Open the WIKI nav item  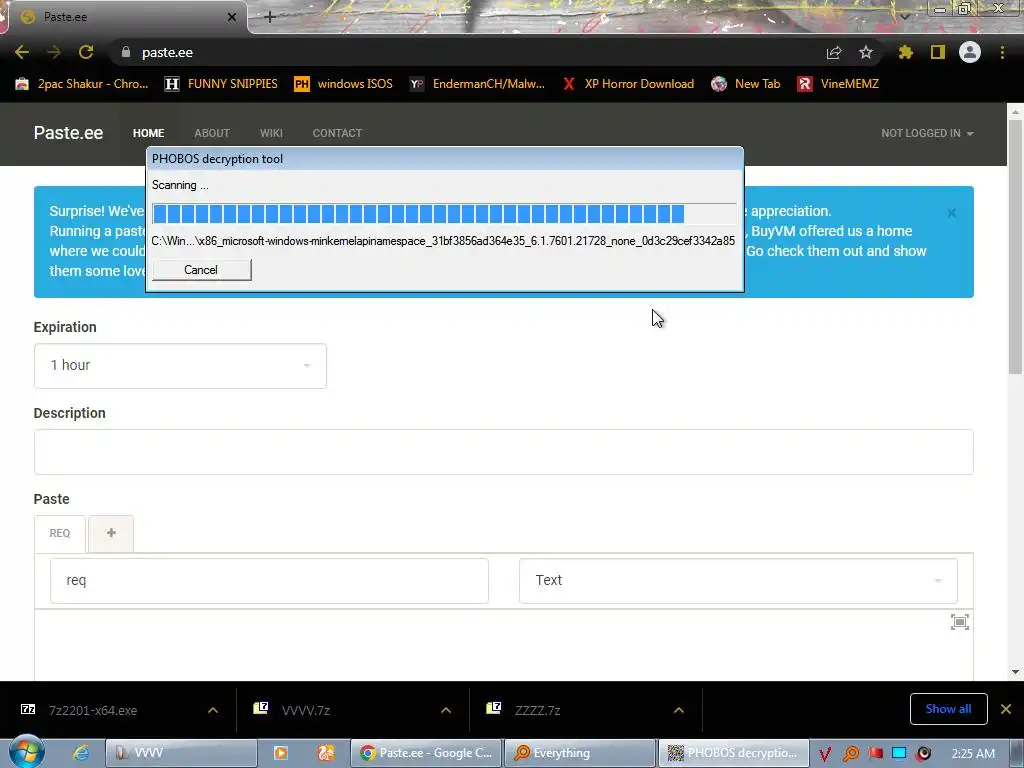[271, 133]
